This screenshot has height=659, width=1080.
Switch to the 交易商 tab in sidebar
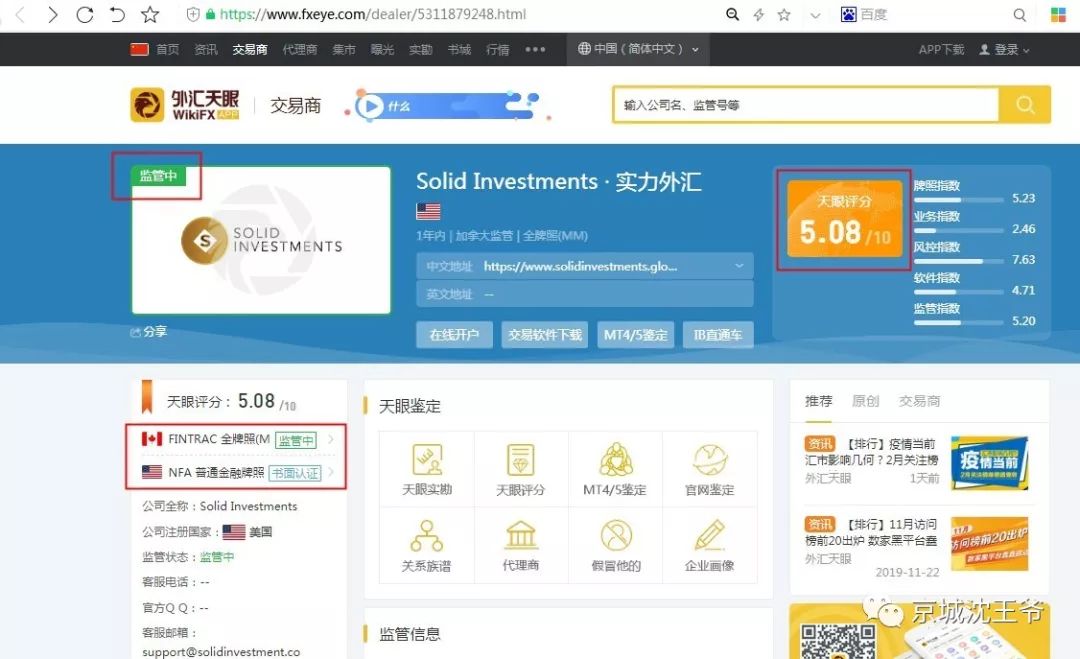point(919,401)
